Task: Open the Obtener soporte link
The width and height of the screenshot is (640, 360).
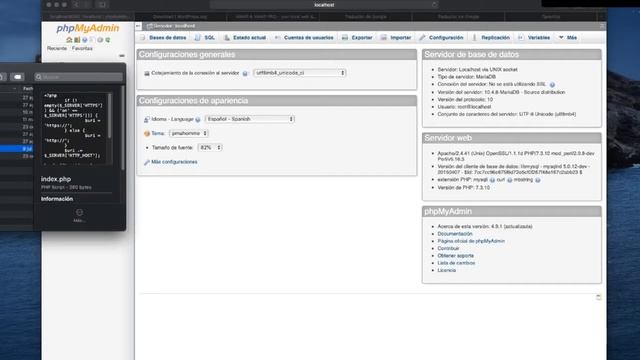Action: 456,256
